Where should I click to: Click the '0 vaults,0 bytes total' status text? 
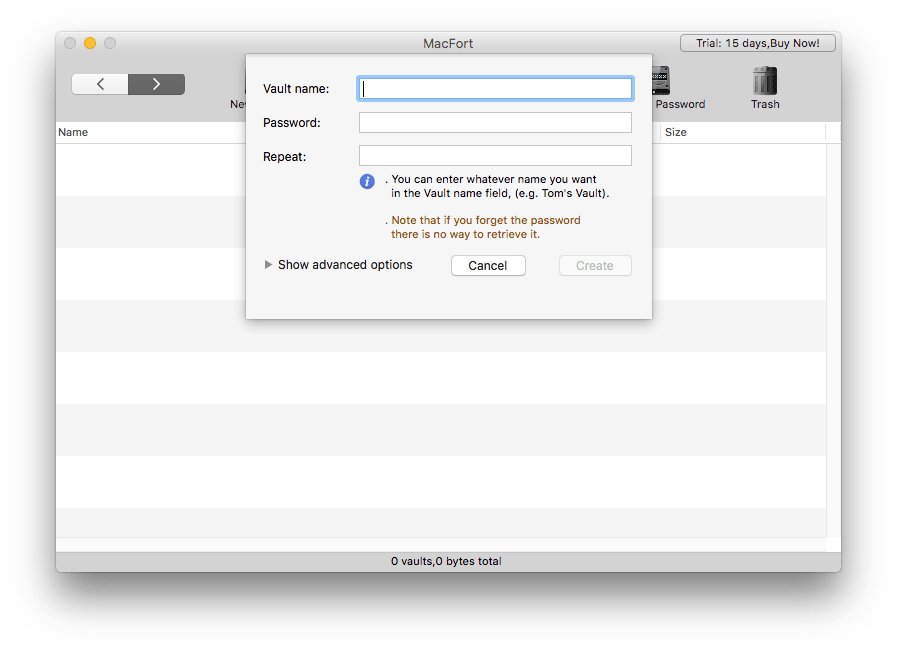446,561
